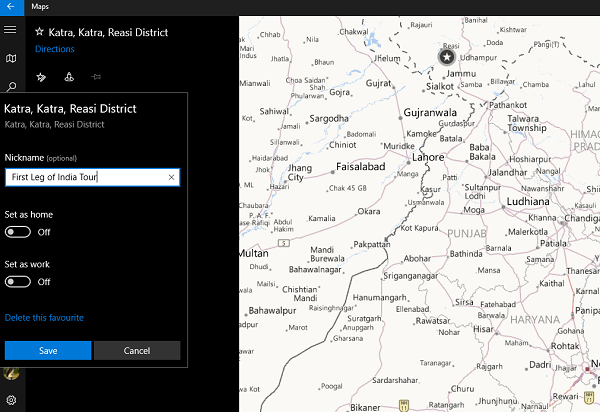This screenshot has width=600, height=412.
Task: Click the pin to Start icon
Action: [x=96, y=77]
